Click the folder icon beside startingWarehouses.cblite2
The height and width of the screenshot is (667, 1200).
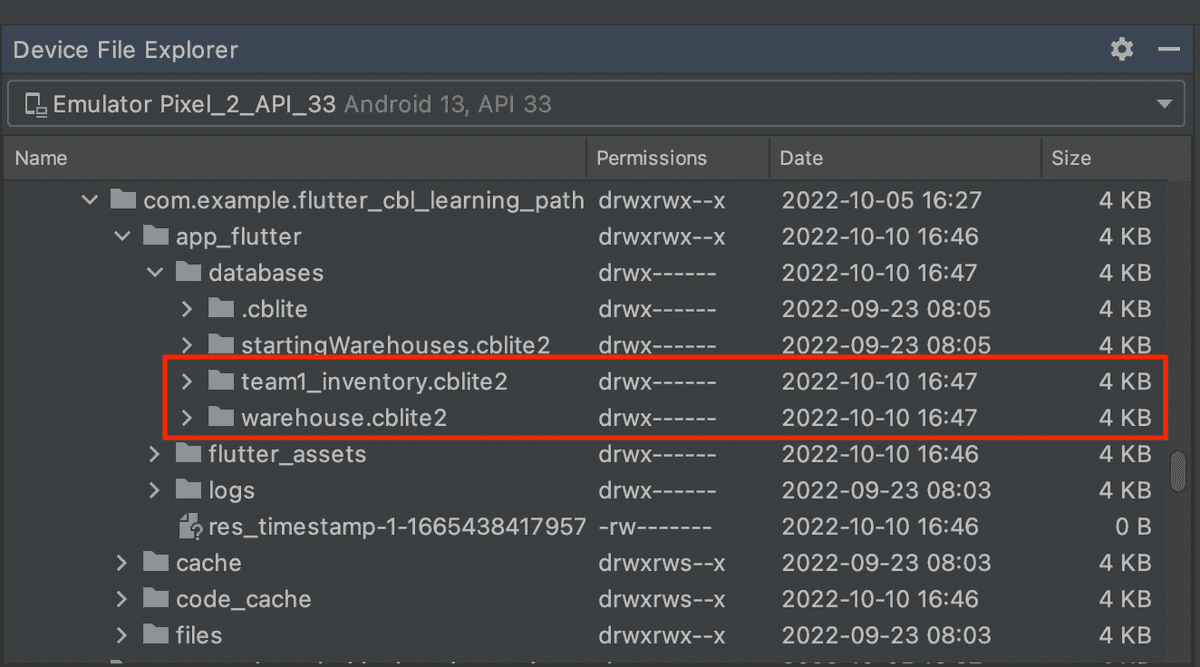(x=221, y=344)
